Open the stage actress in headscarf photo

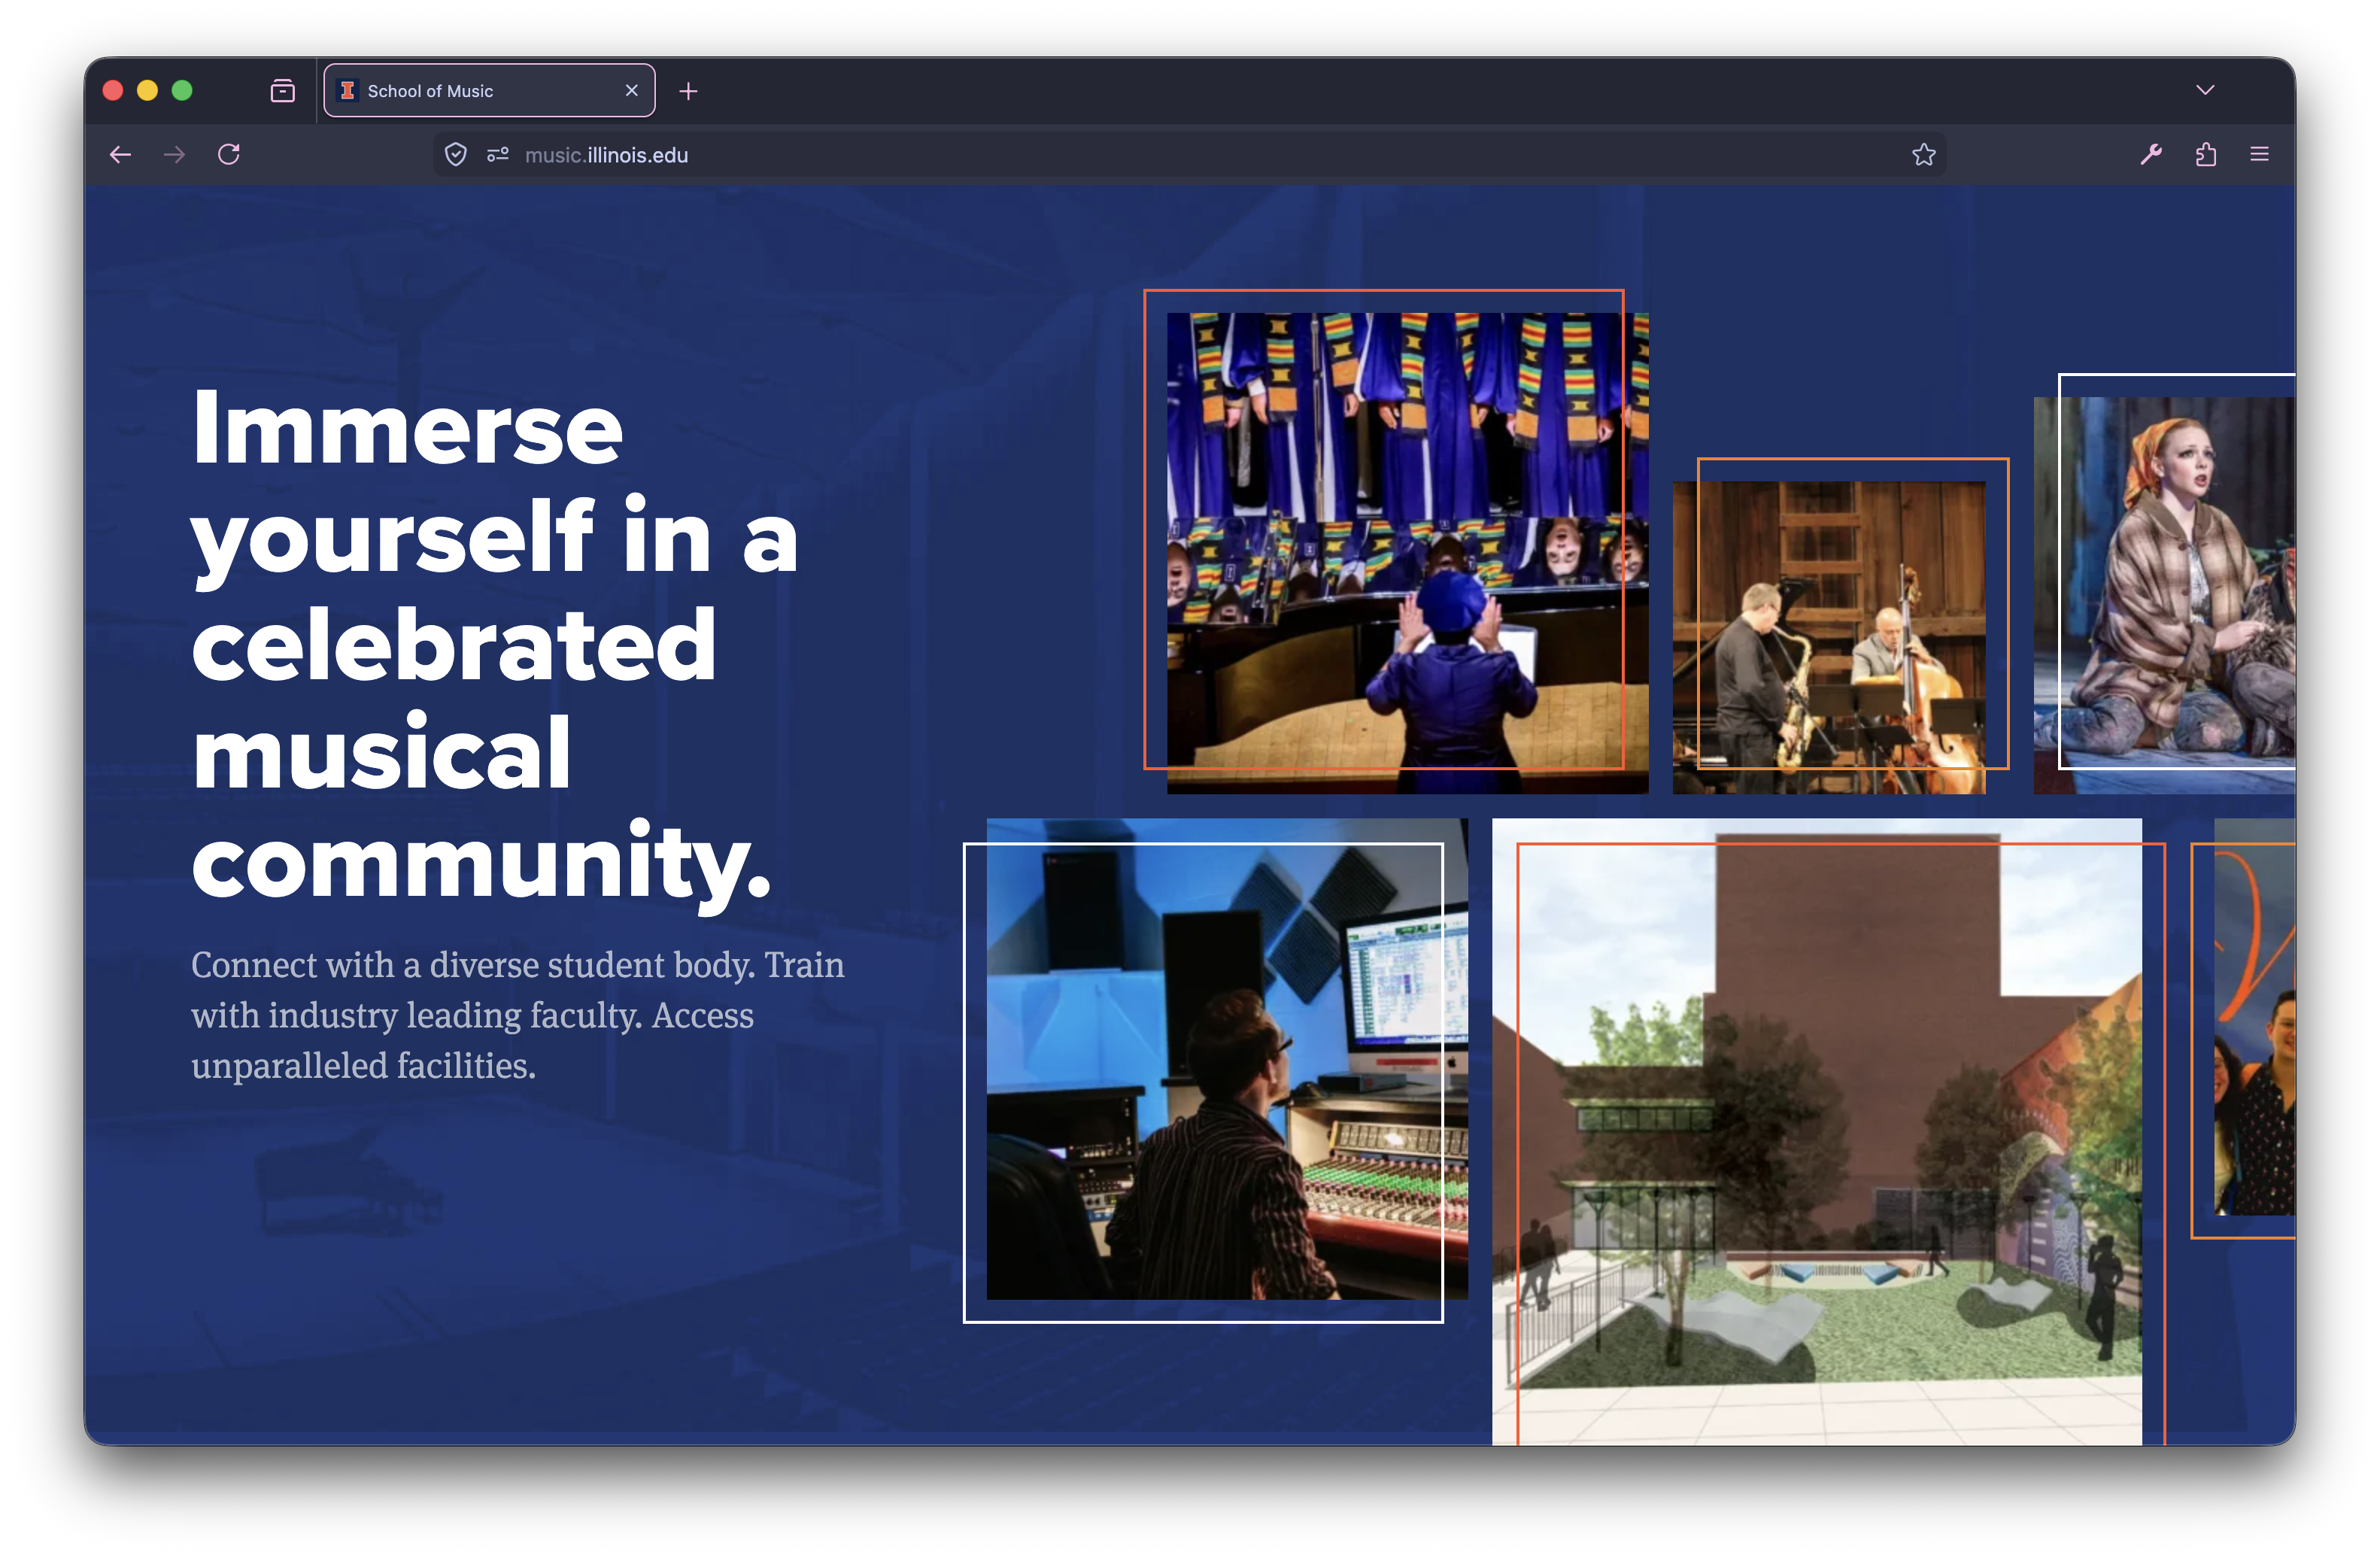pyautogui.click(x=2164, y=595)
